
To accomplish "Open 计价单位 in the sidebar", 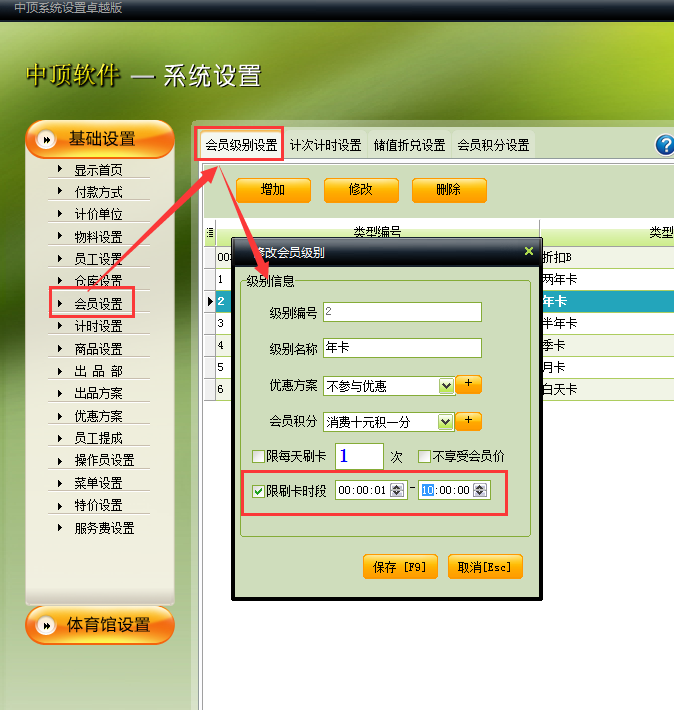I will (98, 215).
